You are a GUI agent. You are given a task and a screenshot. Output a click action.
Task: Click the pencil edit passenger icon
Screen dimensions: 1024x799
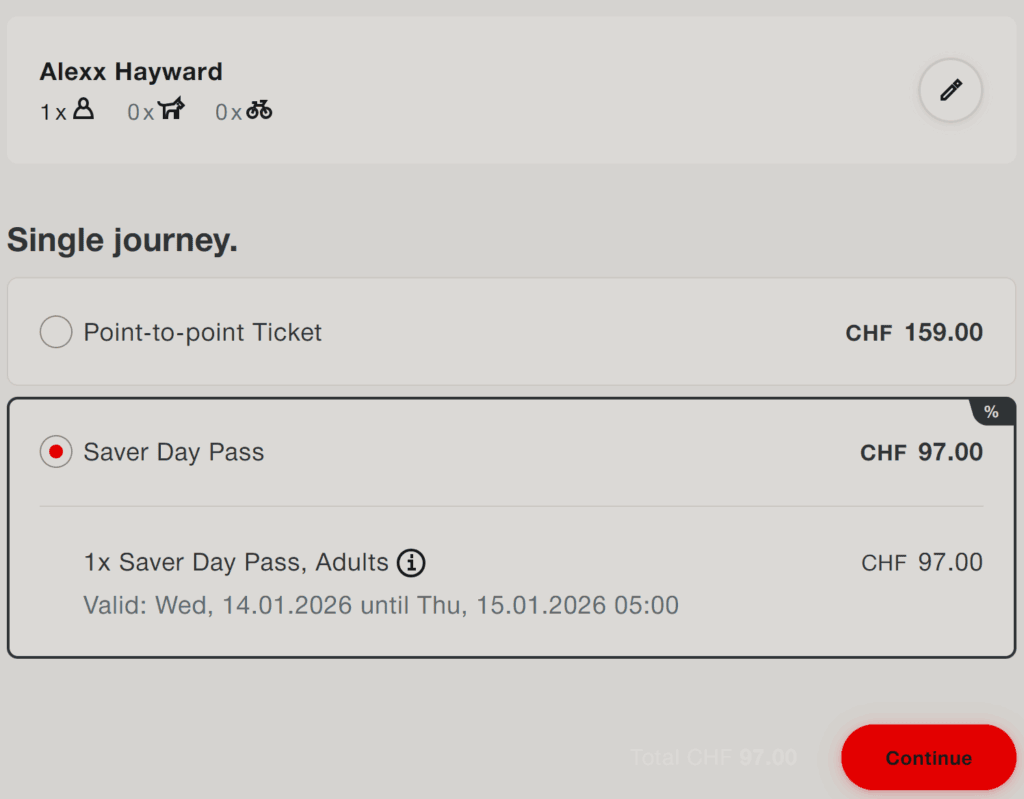(950, 91)
